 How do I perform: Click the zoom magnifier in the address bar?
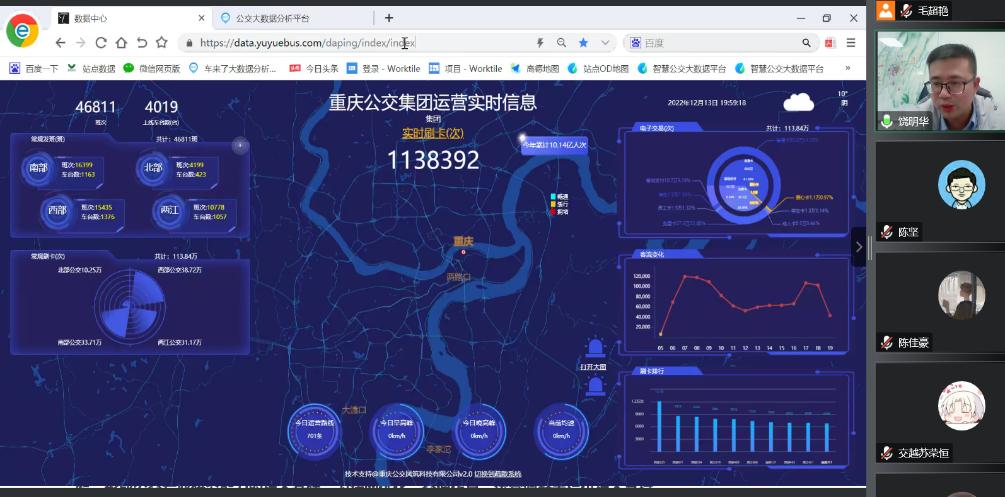coord(561,43)
